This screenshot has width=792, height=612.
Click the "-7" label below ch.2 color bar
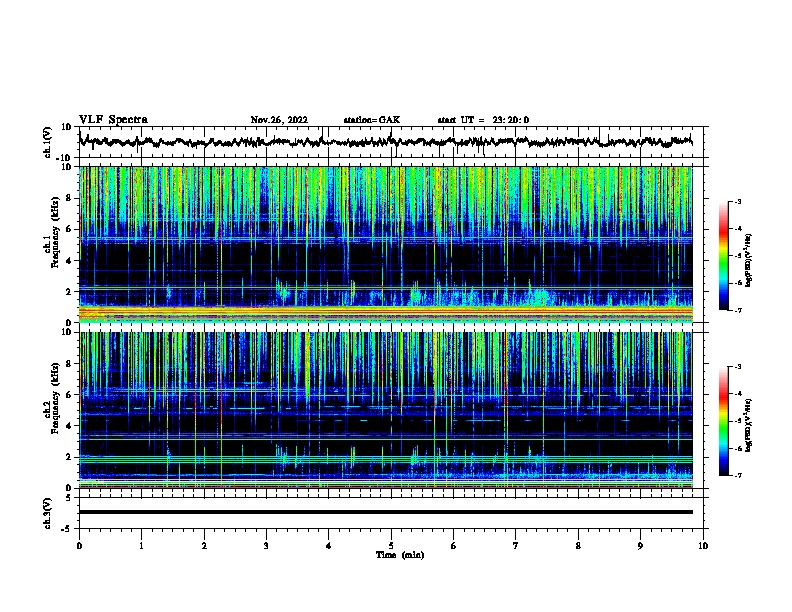pyautogui.click(x=737, y=475)
